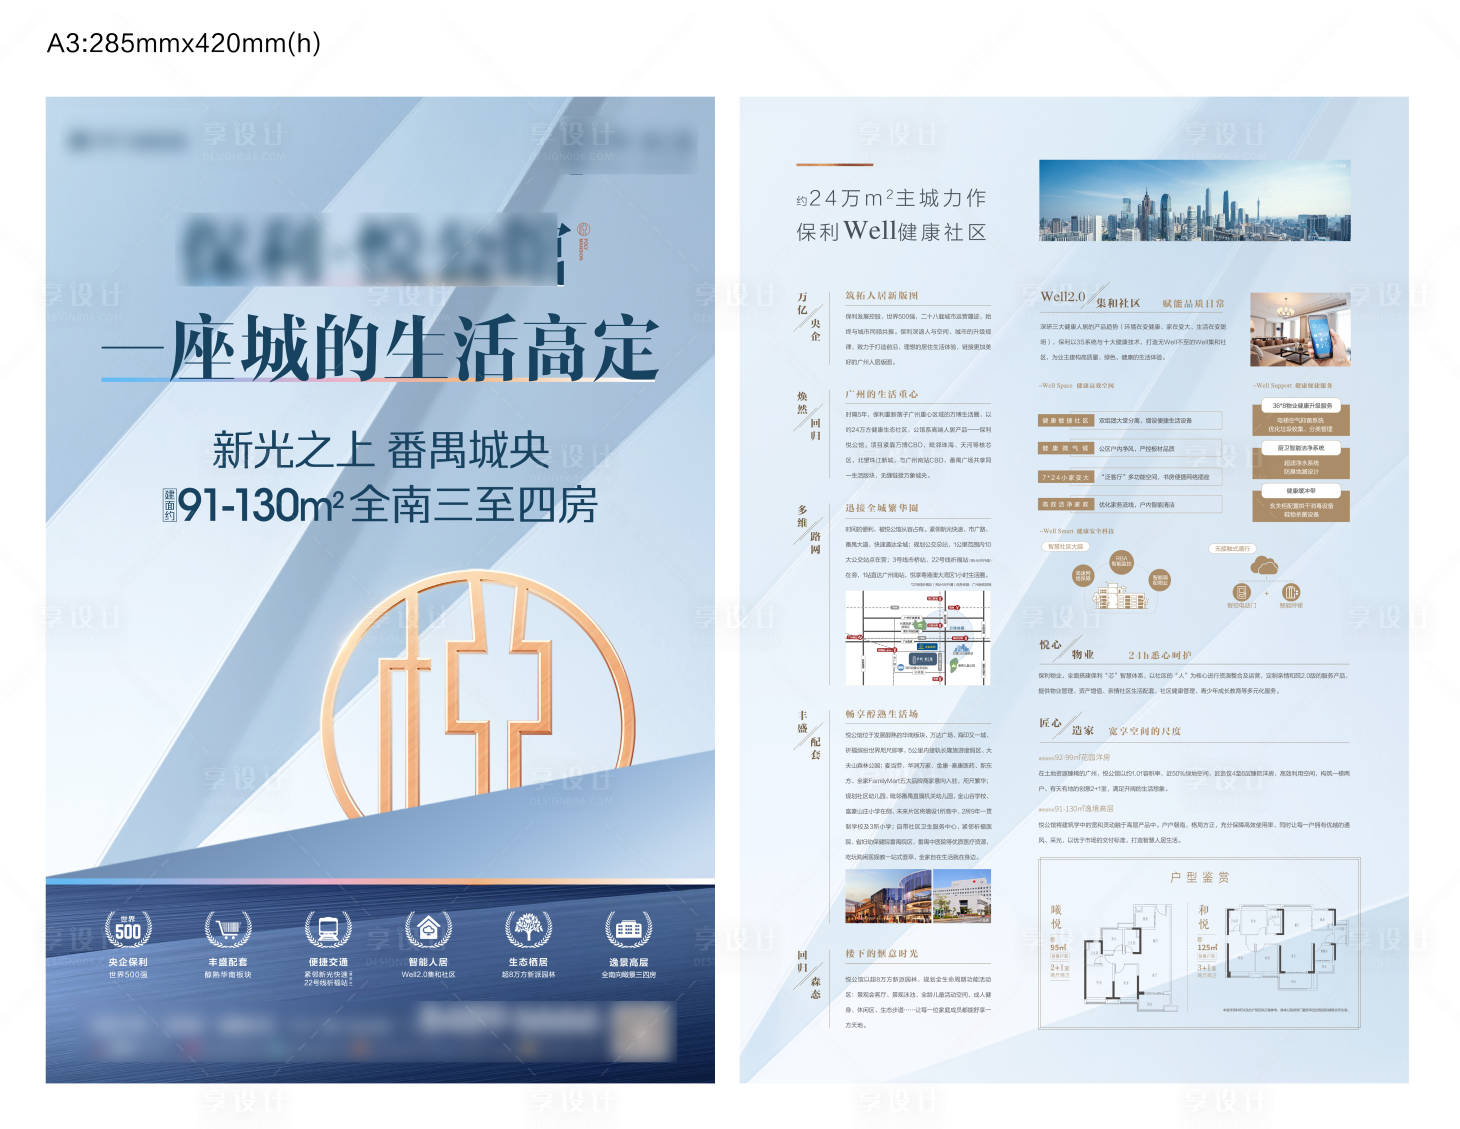Image resolution: width=1460 pixels, height=1129 pixels.
Task: Click the 智能呼梯 round icon
Action: 1291,592
